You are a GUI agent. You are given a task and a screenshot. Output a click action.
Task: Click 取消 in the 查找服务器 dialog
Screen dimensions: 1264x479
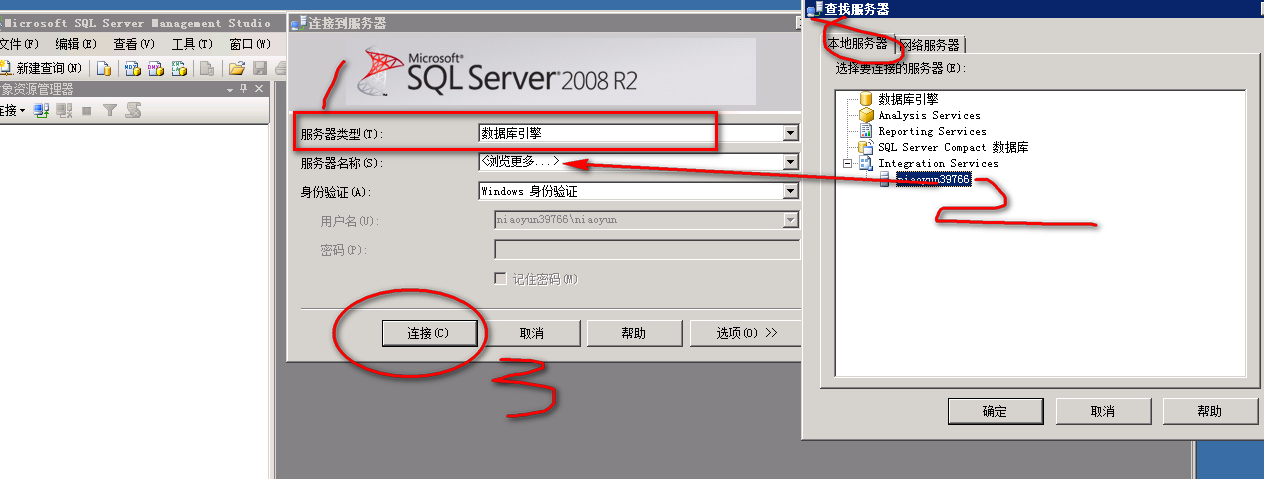click(1102, 411)
